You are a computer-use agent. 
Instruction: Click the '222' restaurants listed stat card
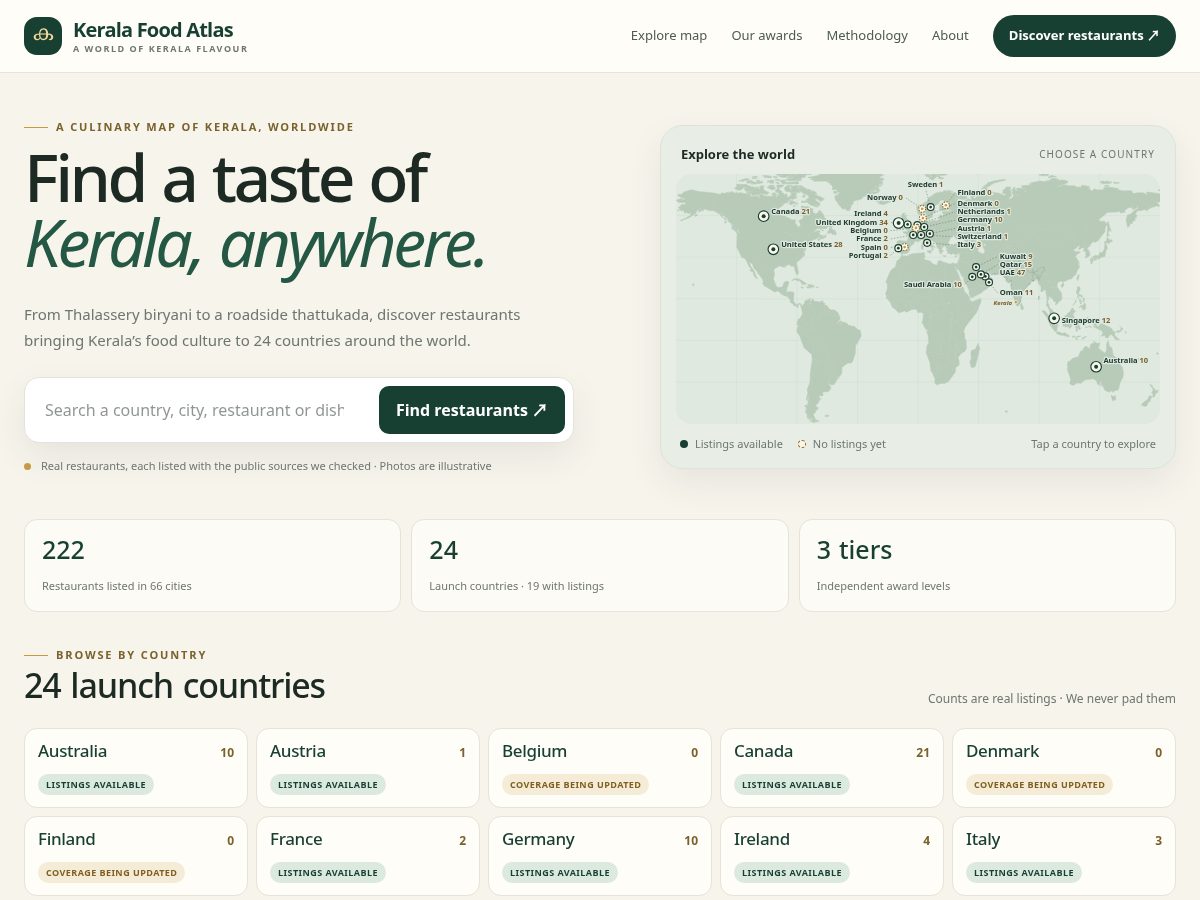(x=212, y=565)
